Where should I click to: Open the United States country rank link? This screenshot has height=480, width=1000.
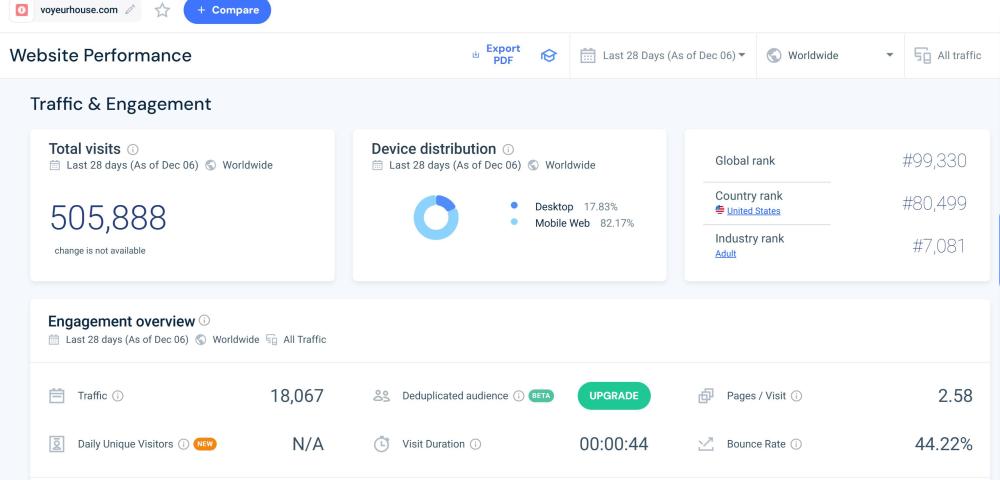753,211
